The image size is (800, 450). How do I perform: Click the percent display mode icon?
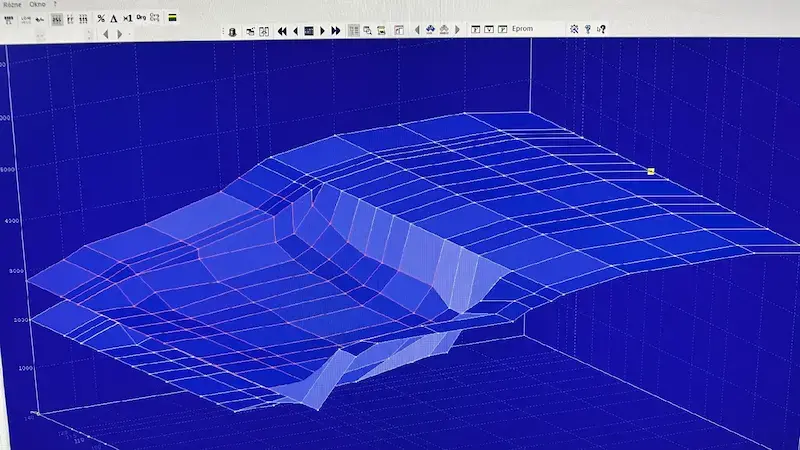[101, 18]
